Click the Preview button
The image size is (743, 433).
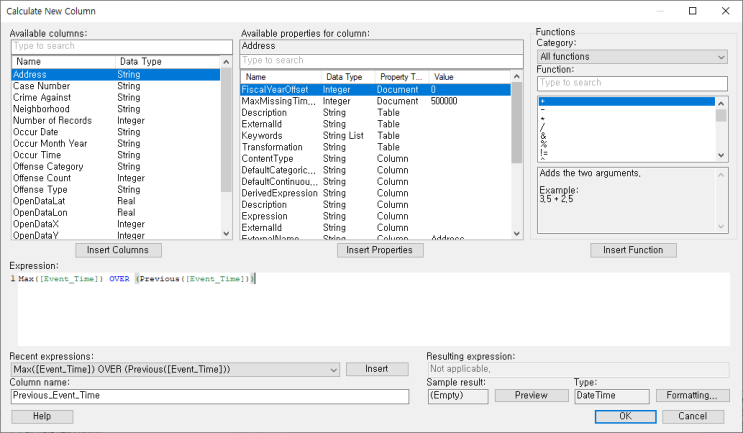click(531, 396)
